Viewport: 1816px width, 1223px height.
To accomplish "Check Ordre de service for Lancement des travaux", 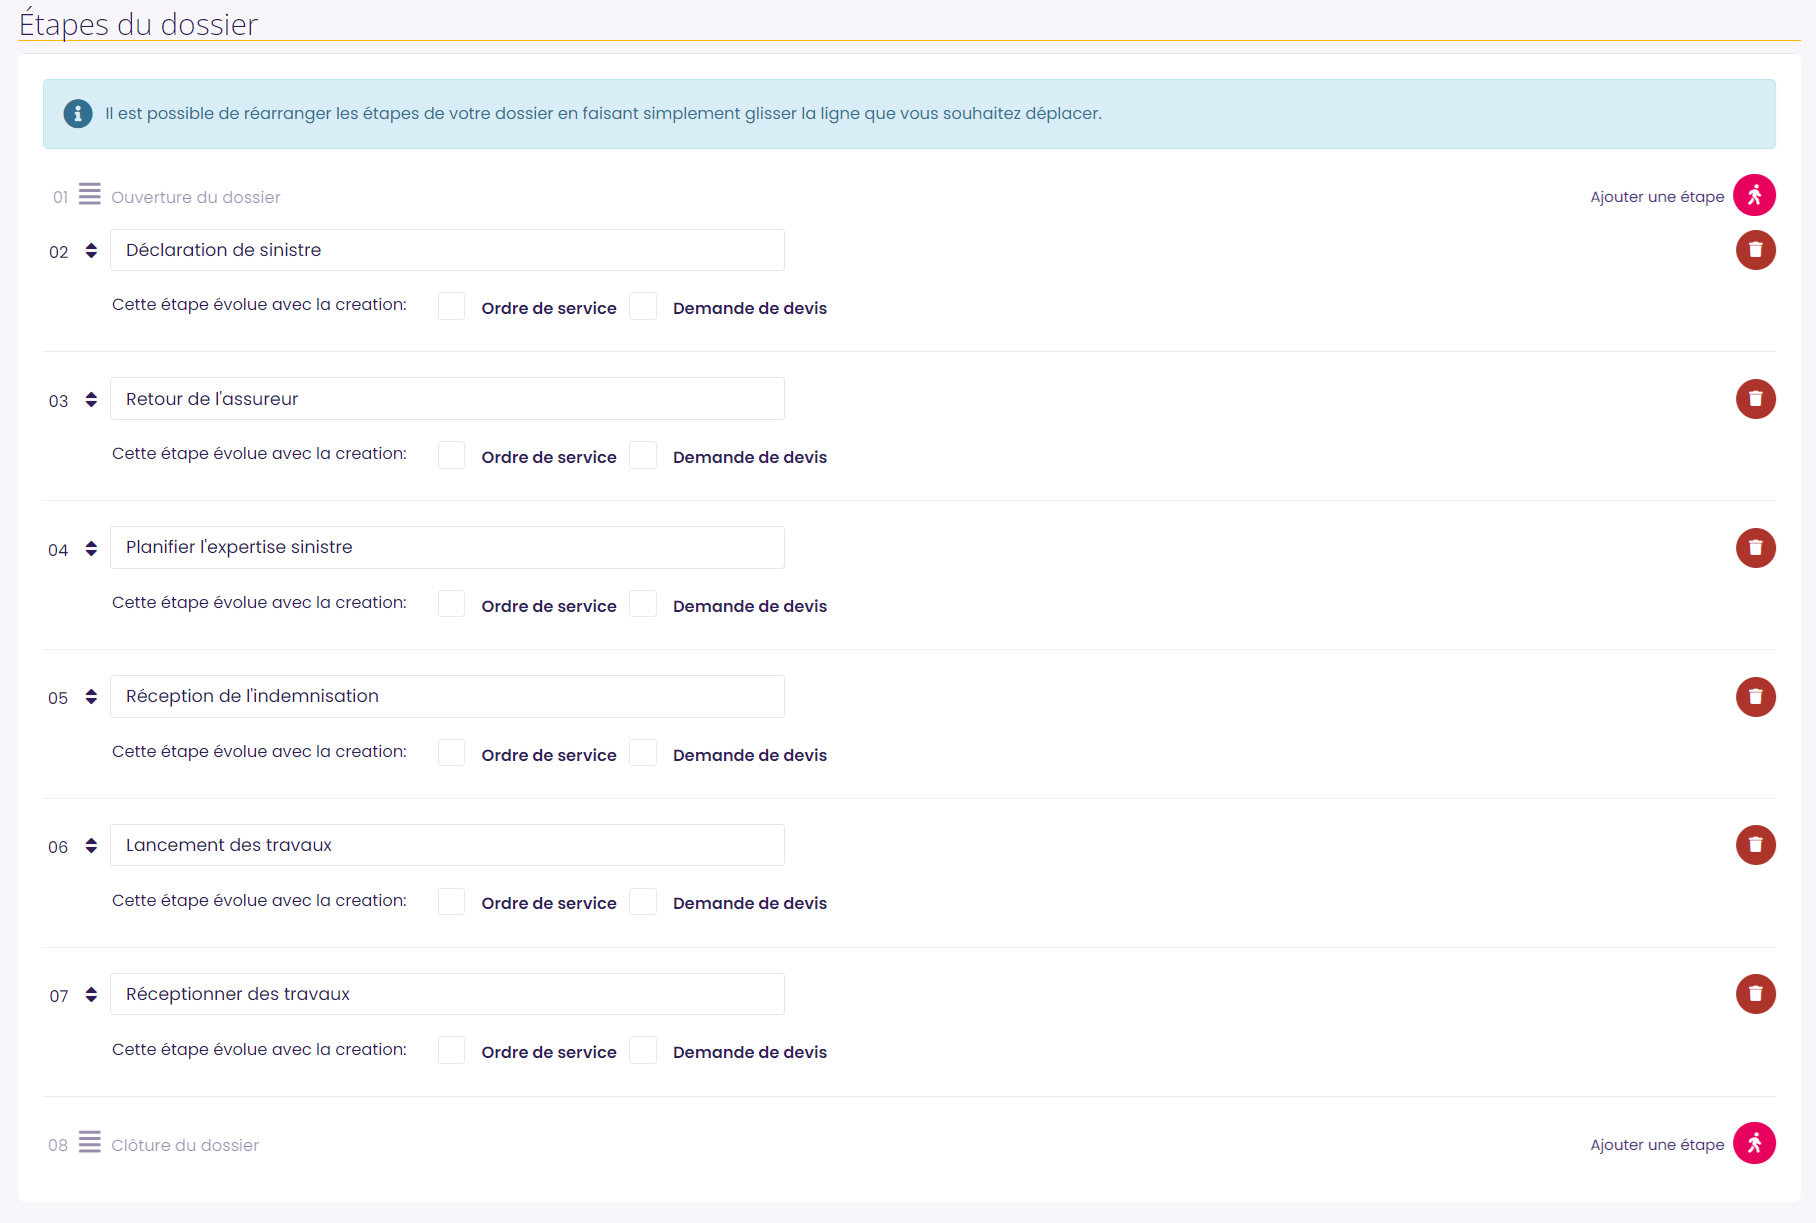I will pos(451,902).
